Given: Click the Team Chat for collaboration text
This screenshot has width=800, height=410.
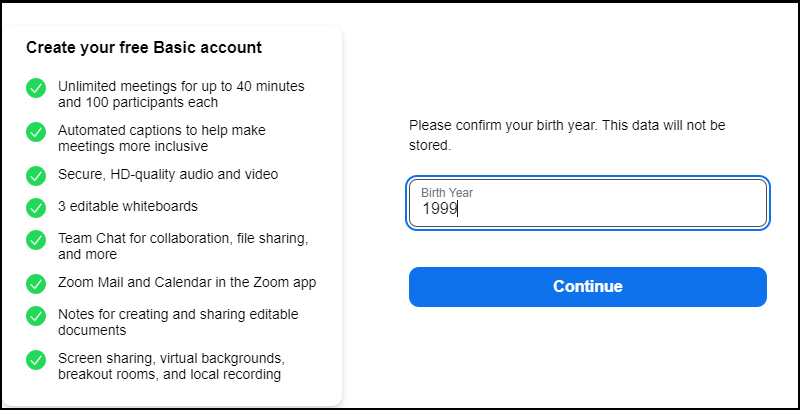Looking at the screenshot, I should point(183,246).
